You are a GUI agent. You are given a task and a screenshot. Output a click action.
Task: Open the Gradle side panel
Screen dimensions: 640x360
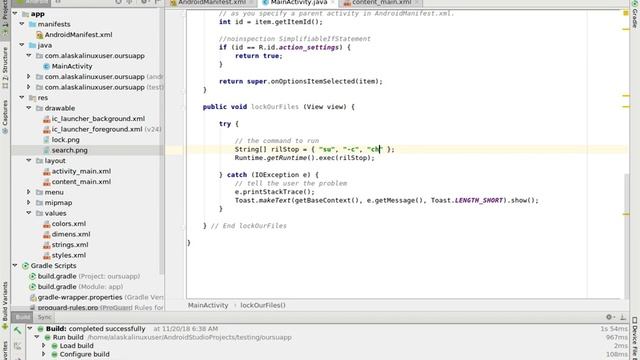click(635, 16)
